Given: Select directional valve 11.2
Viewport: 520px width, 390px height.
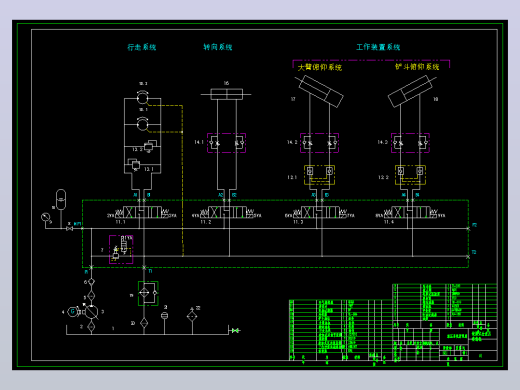Looking at the screenshot, I should click(x=228, y=212).
